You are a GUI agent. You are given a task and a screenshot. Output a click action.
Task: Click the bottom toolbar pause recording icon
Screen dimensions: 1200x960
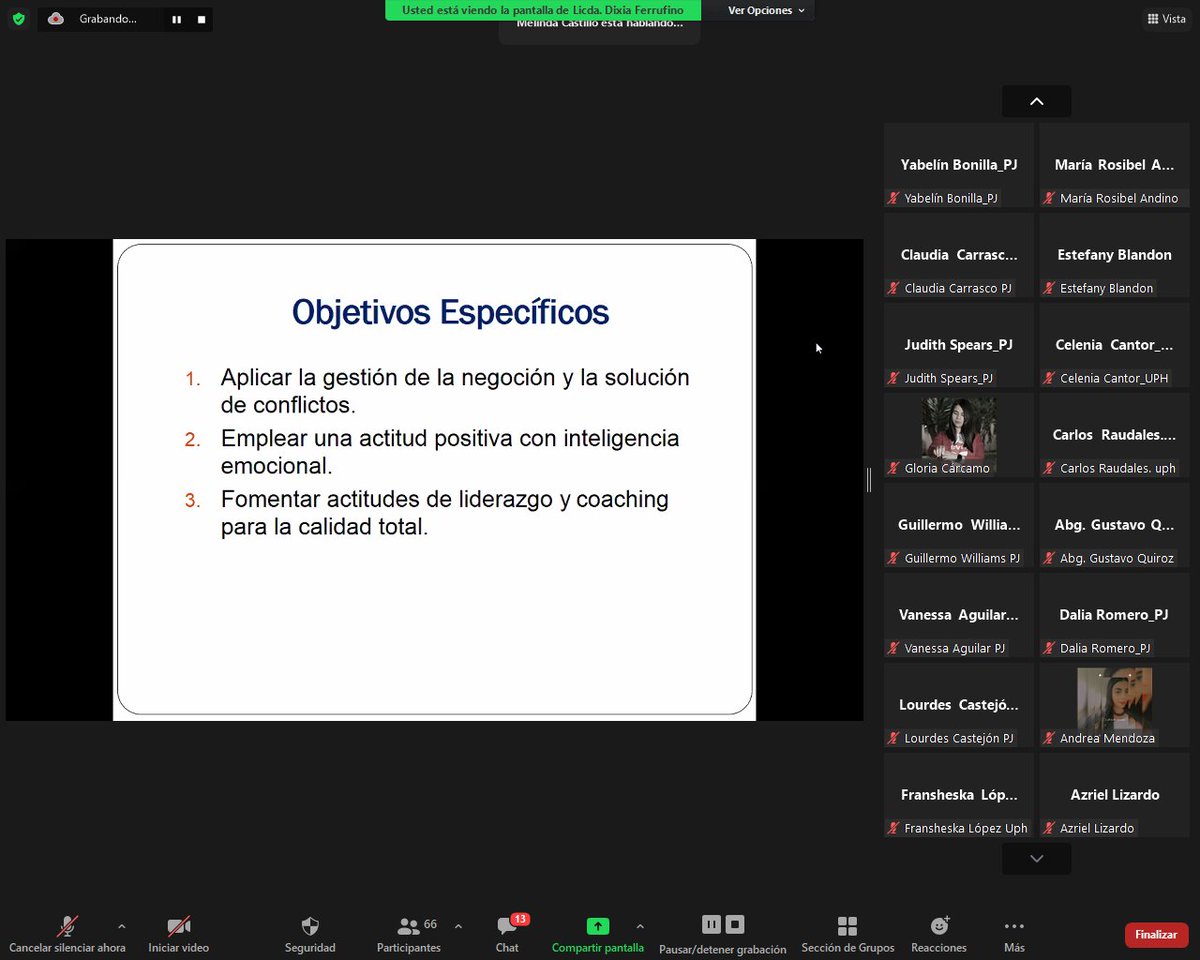[x=711, y=924]
